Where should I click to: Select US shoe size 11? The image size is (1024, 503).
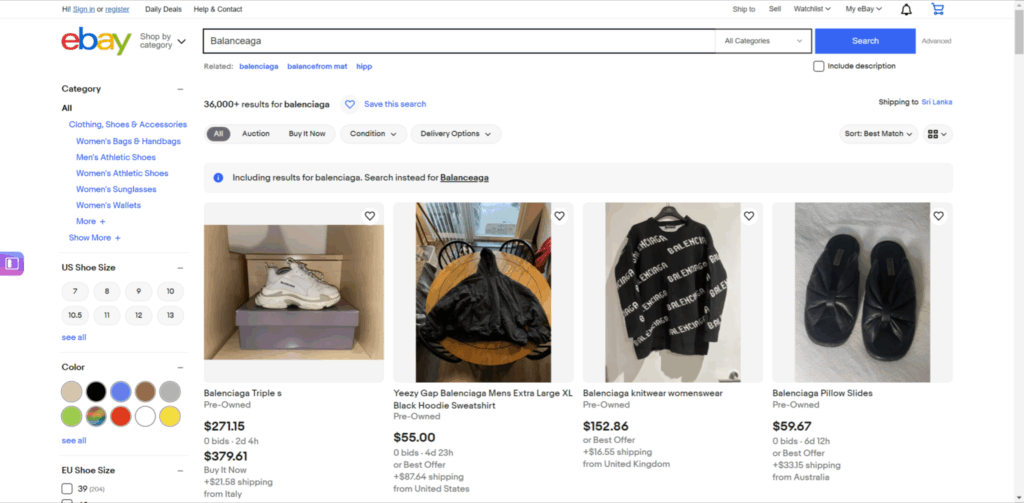(x=107, y=315)
